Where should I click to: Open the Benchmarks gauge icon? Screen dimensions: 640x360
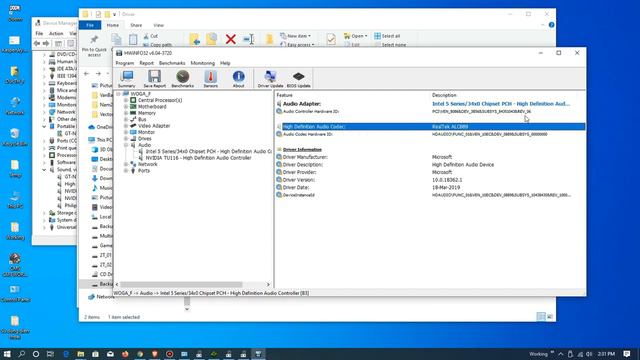(x=182, y=79)
